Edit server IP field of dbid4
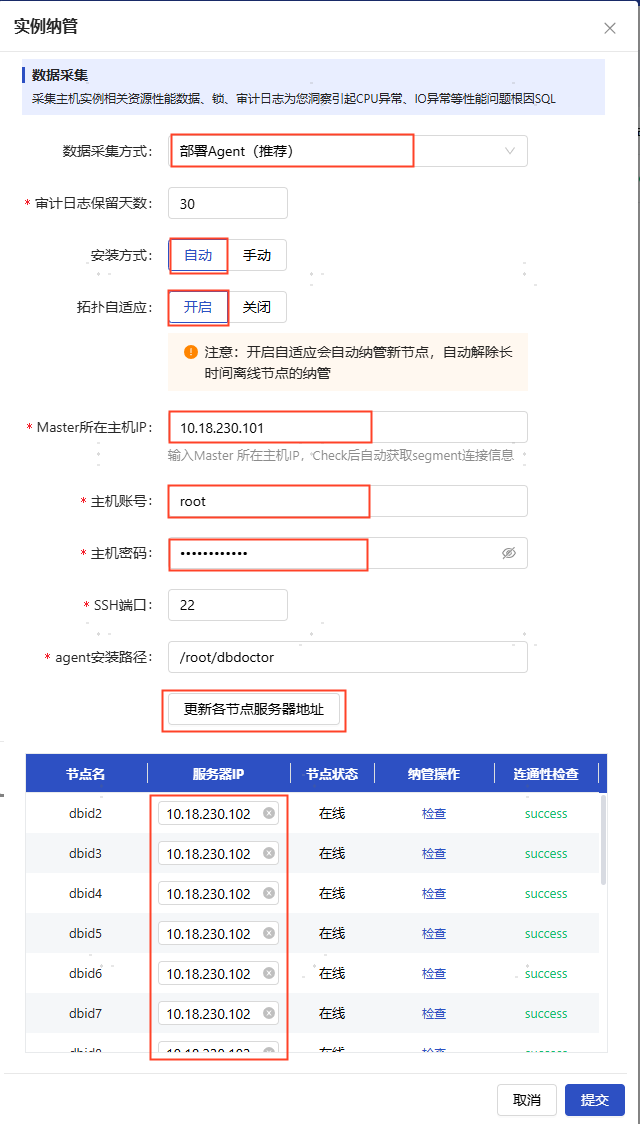The height and width of the screenshot is (1128, 640). point(218,893)
